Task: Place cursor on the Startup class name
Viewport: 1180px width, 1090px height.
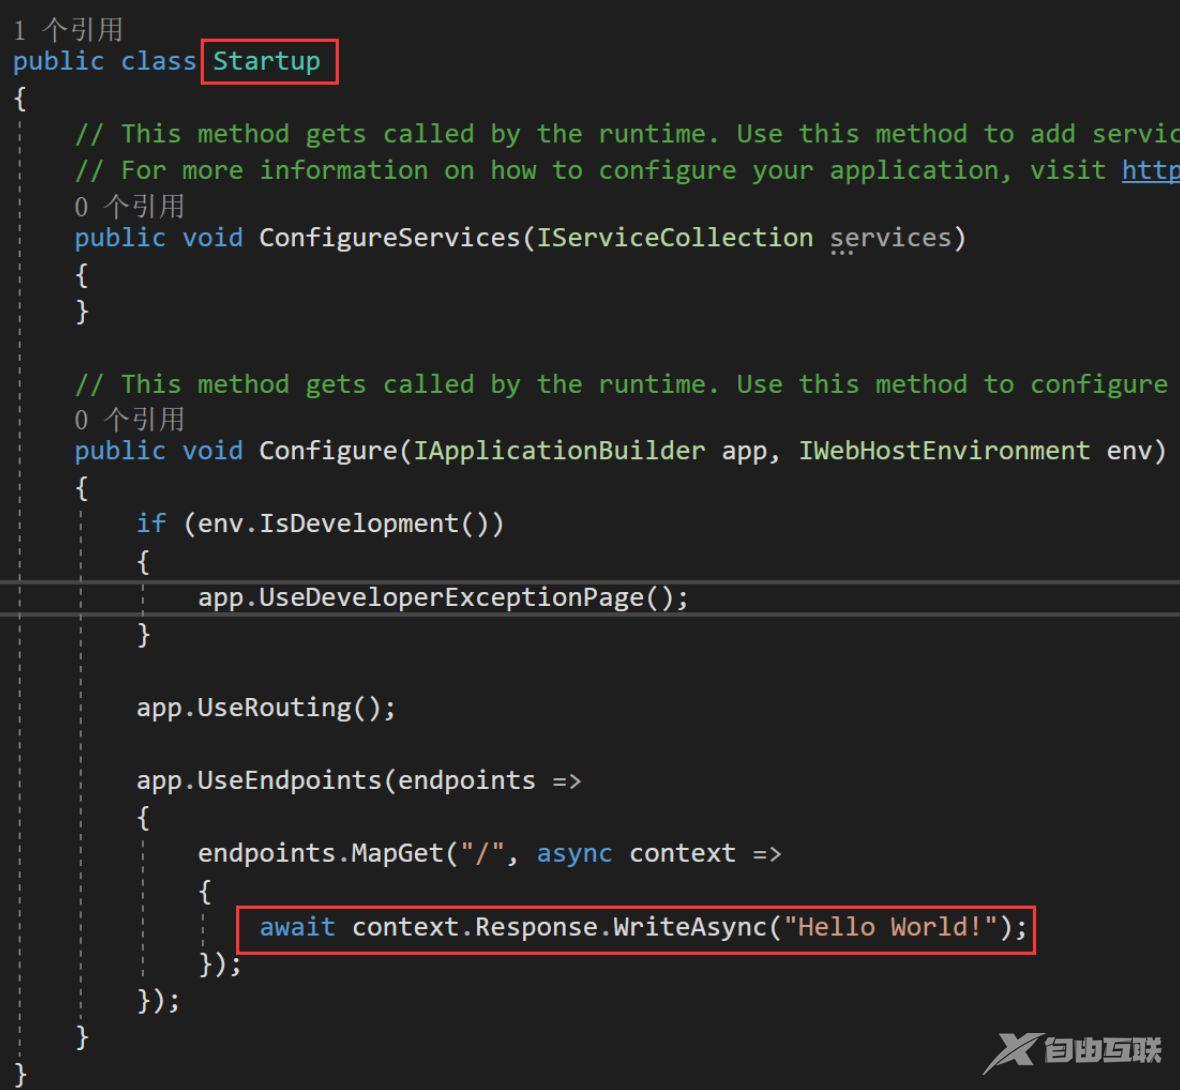Action: 266,61
